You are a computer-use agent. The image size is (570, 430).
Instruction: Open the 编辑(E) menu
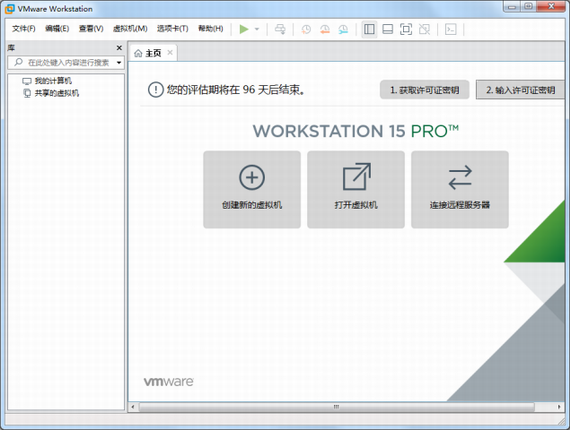[57, 29]
